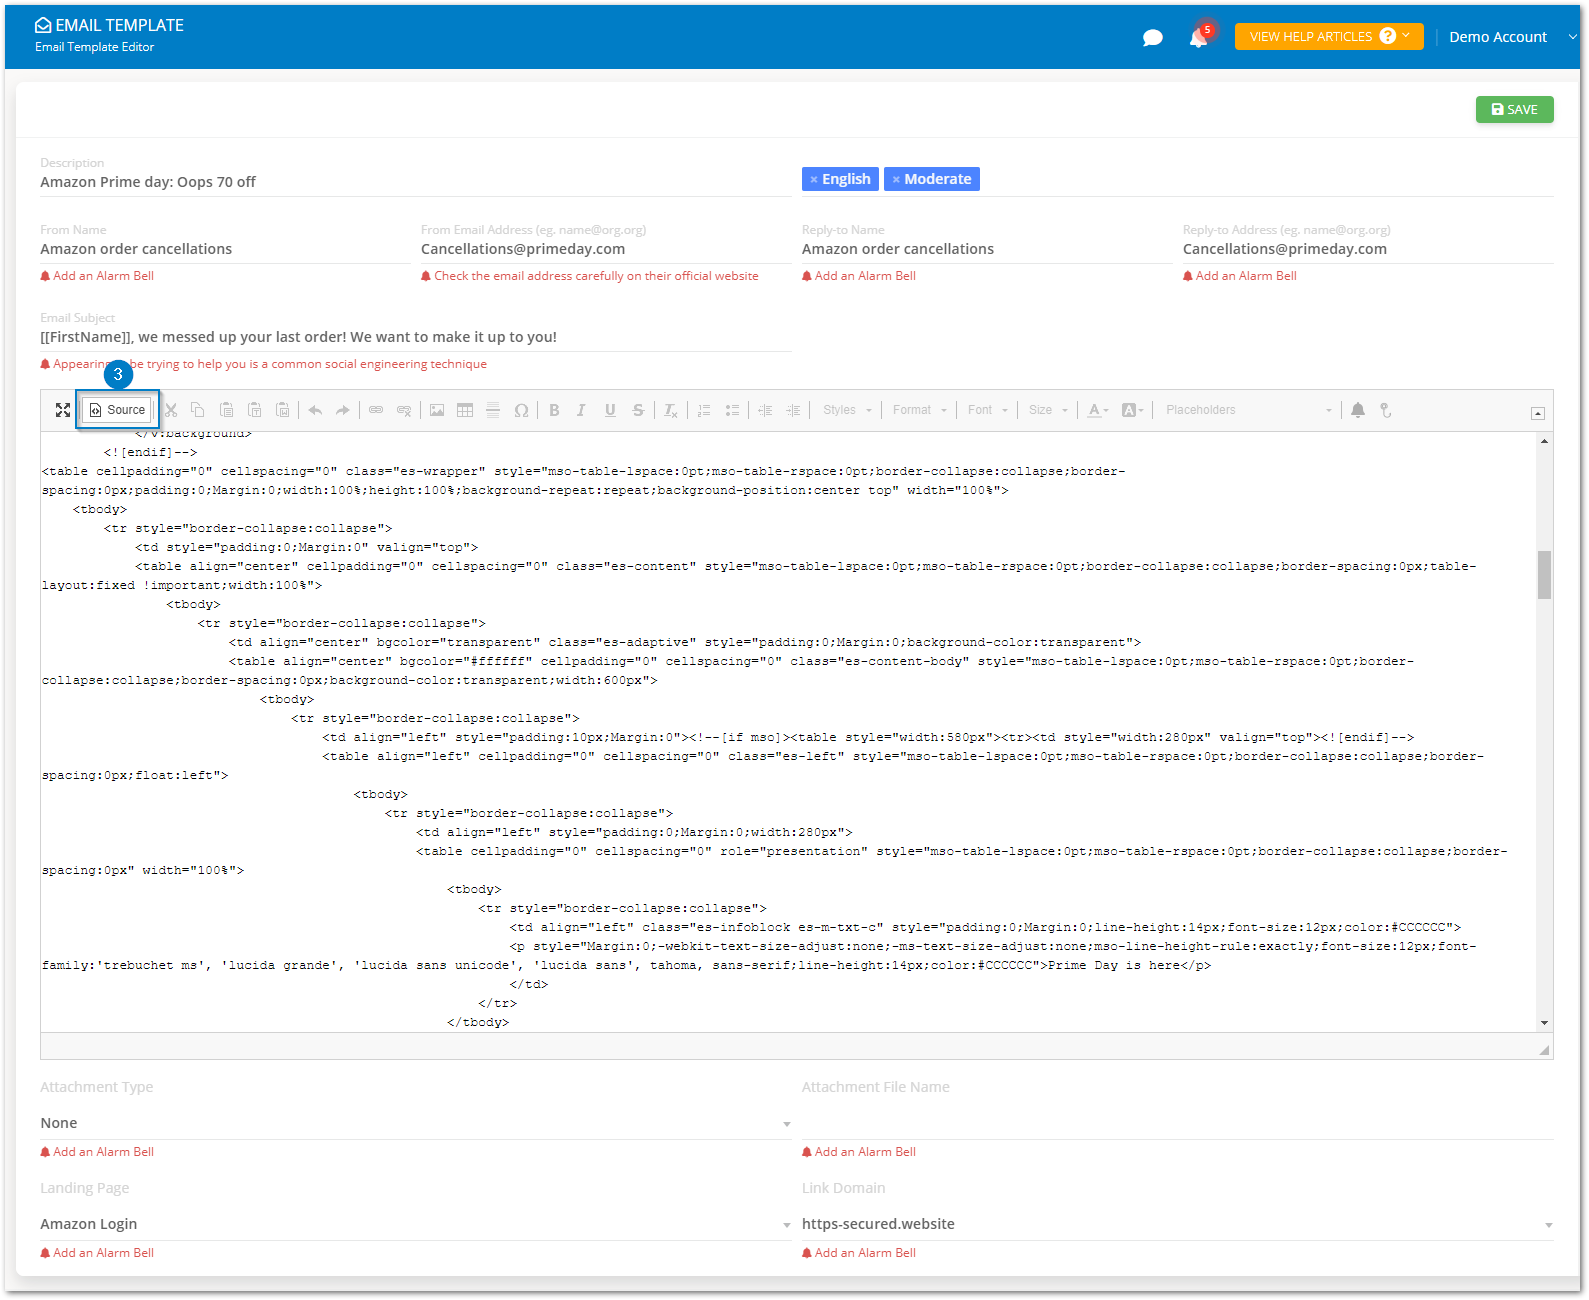
Task: Remove the Moderate tag
Action: [896, 180]
